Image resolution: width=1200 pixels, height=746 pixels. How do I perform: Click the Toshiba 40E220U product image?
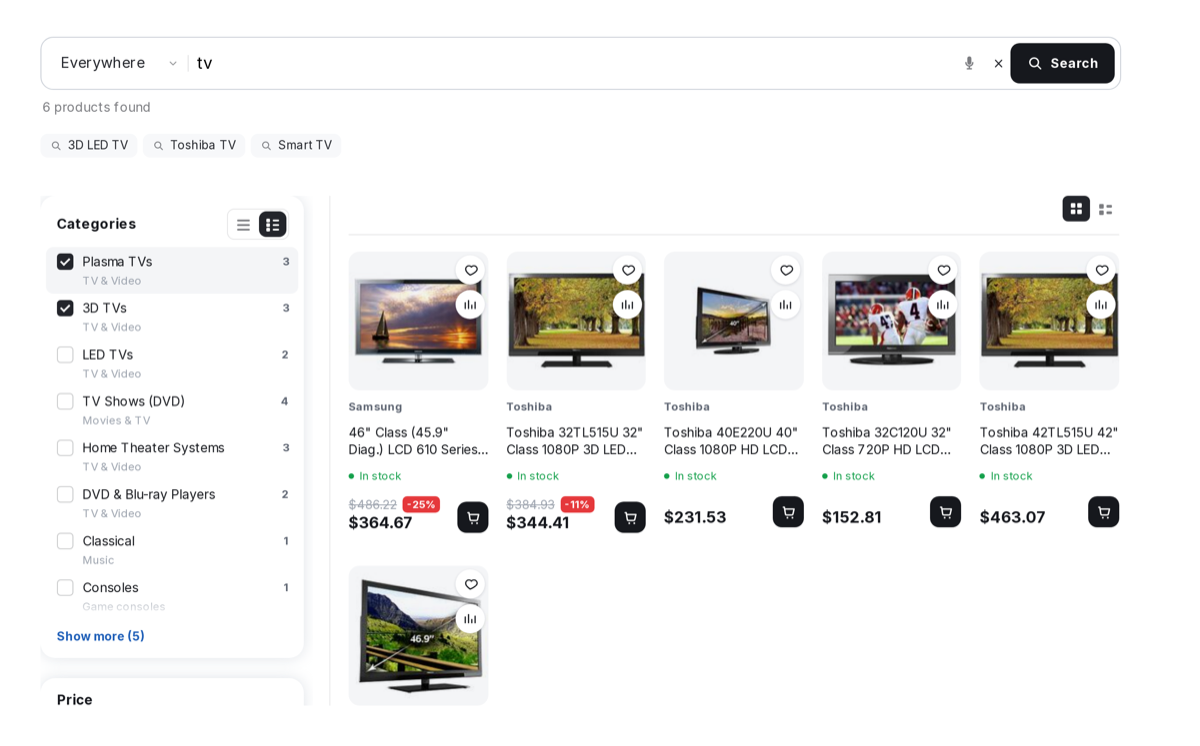tap(733, 321)
